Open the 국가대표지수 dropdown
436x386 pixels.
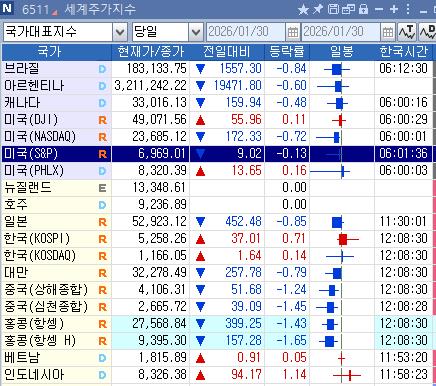(x=119, y=32)
